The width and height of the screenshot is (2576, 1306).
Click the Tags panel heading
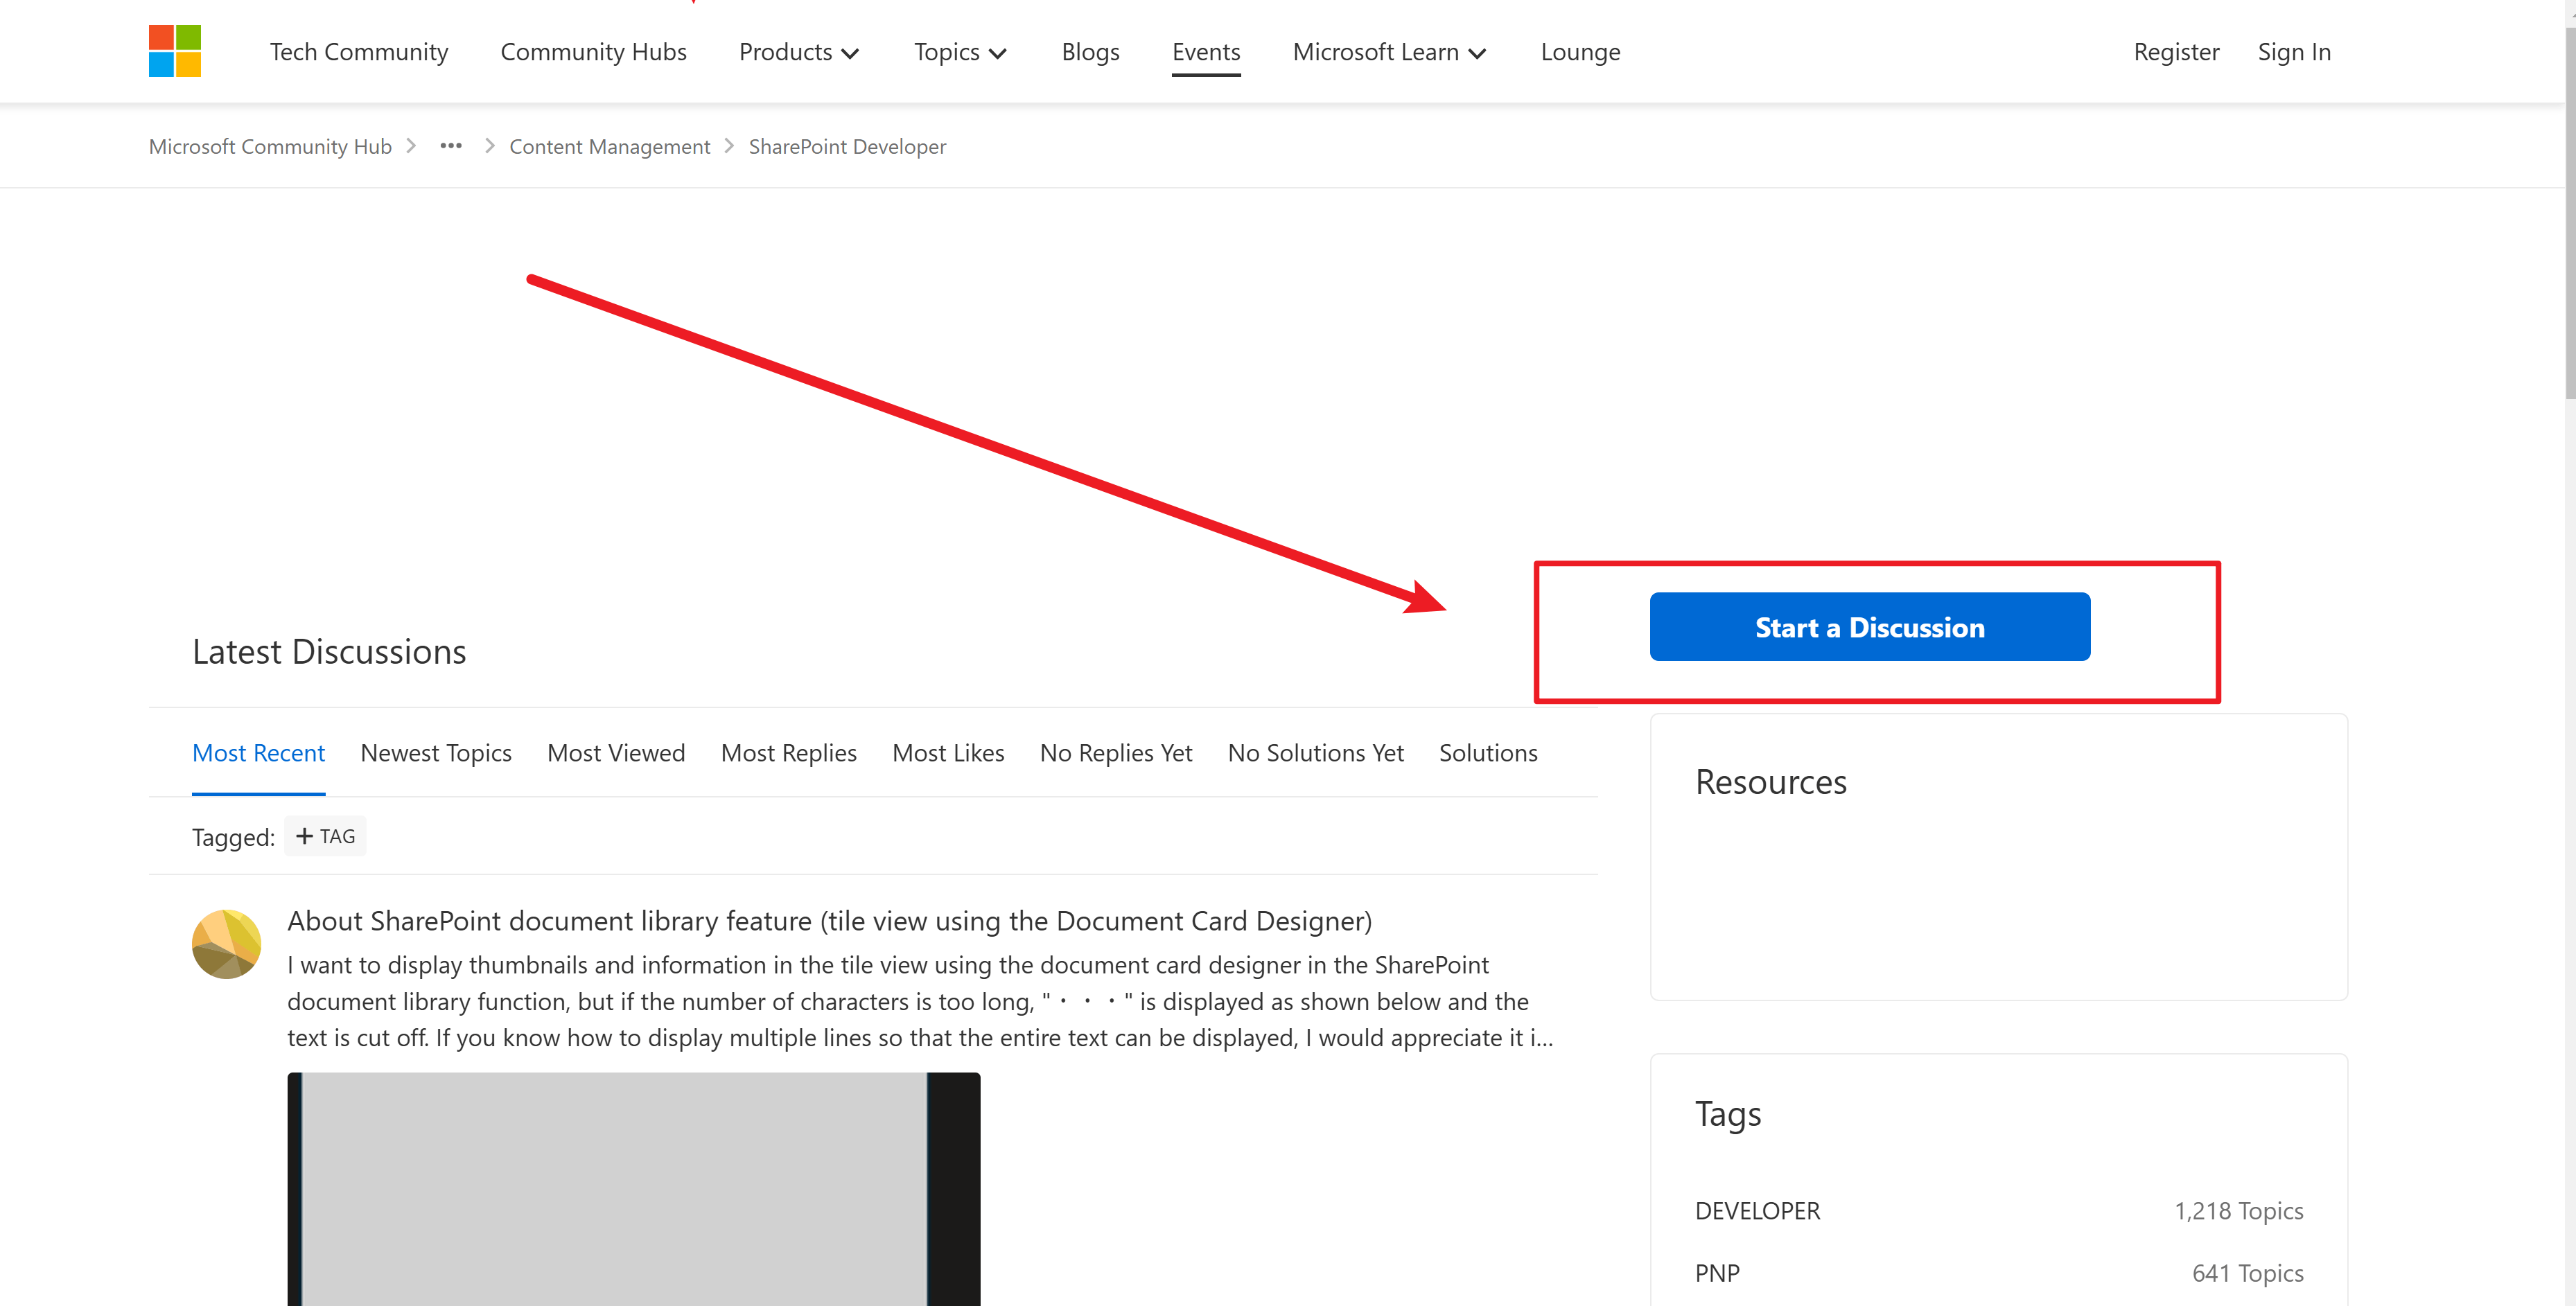1728,1114
